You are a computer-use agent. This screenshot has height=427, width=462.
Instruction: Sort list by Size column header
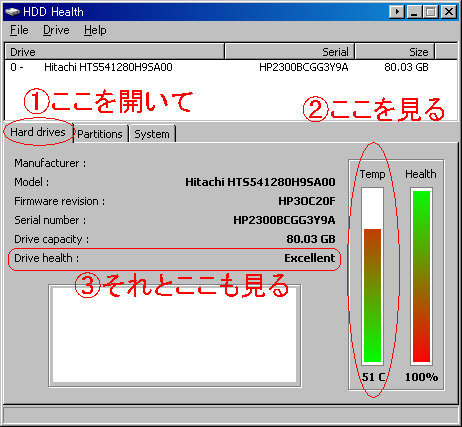[x=395, y=52]
